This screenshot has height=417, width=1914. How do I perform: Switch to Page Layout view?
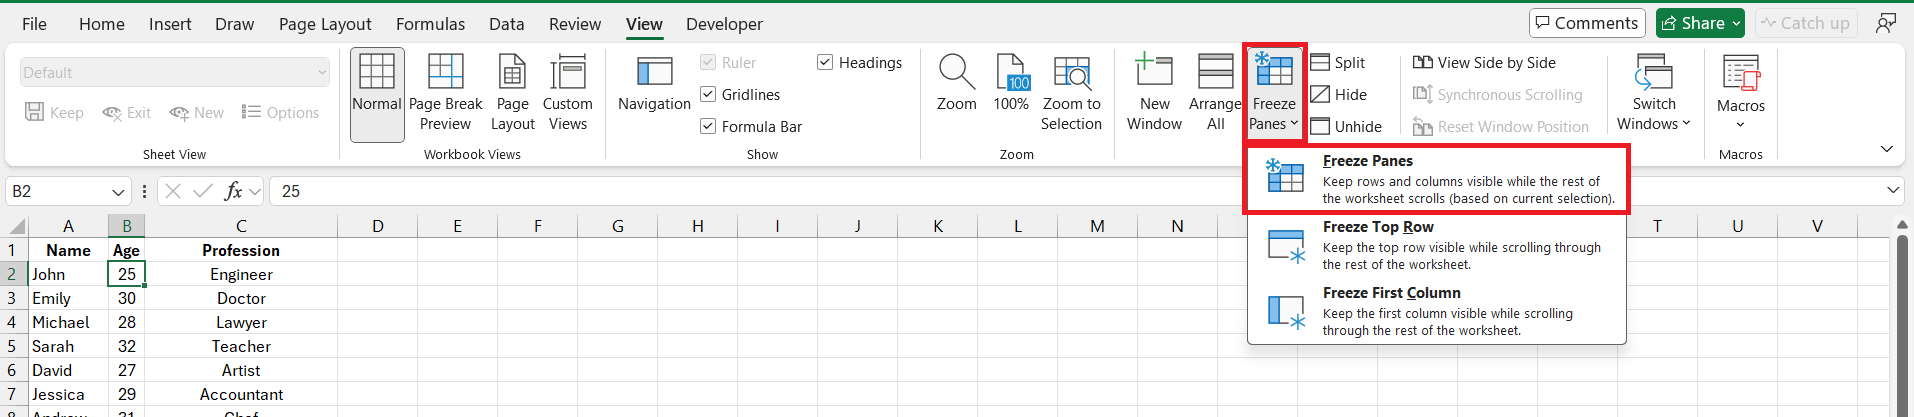(512, 94)
